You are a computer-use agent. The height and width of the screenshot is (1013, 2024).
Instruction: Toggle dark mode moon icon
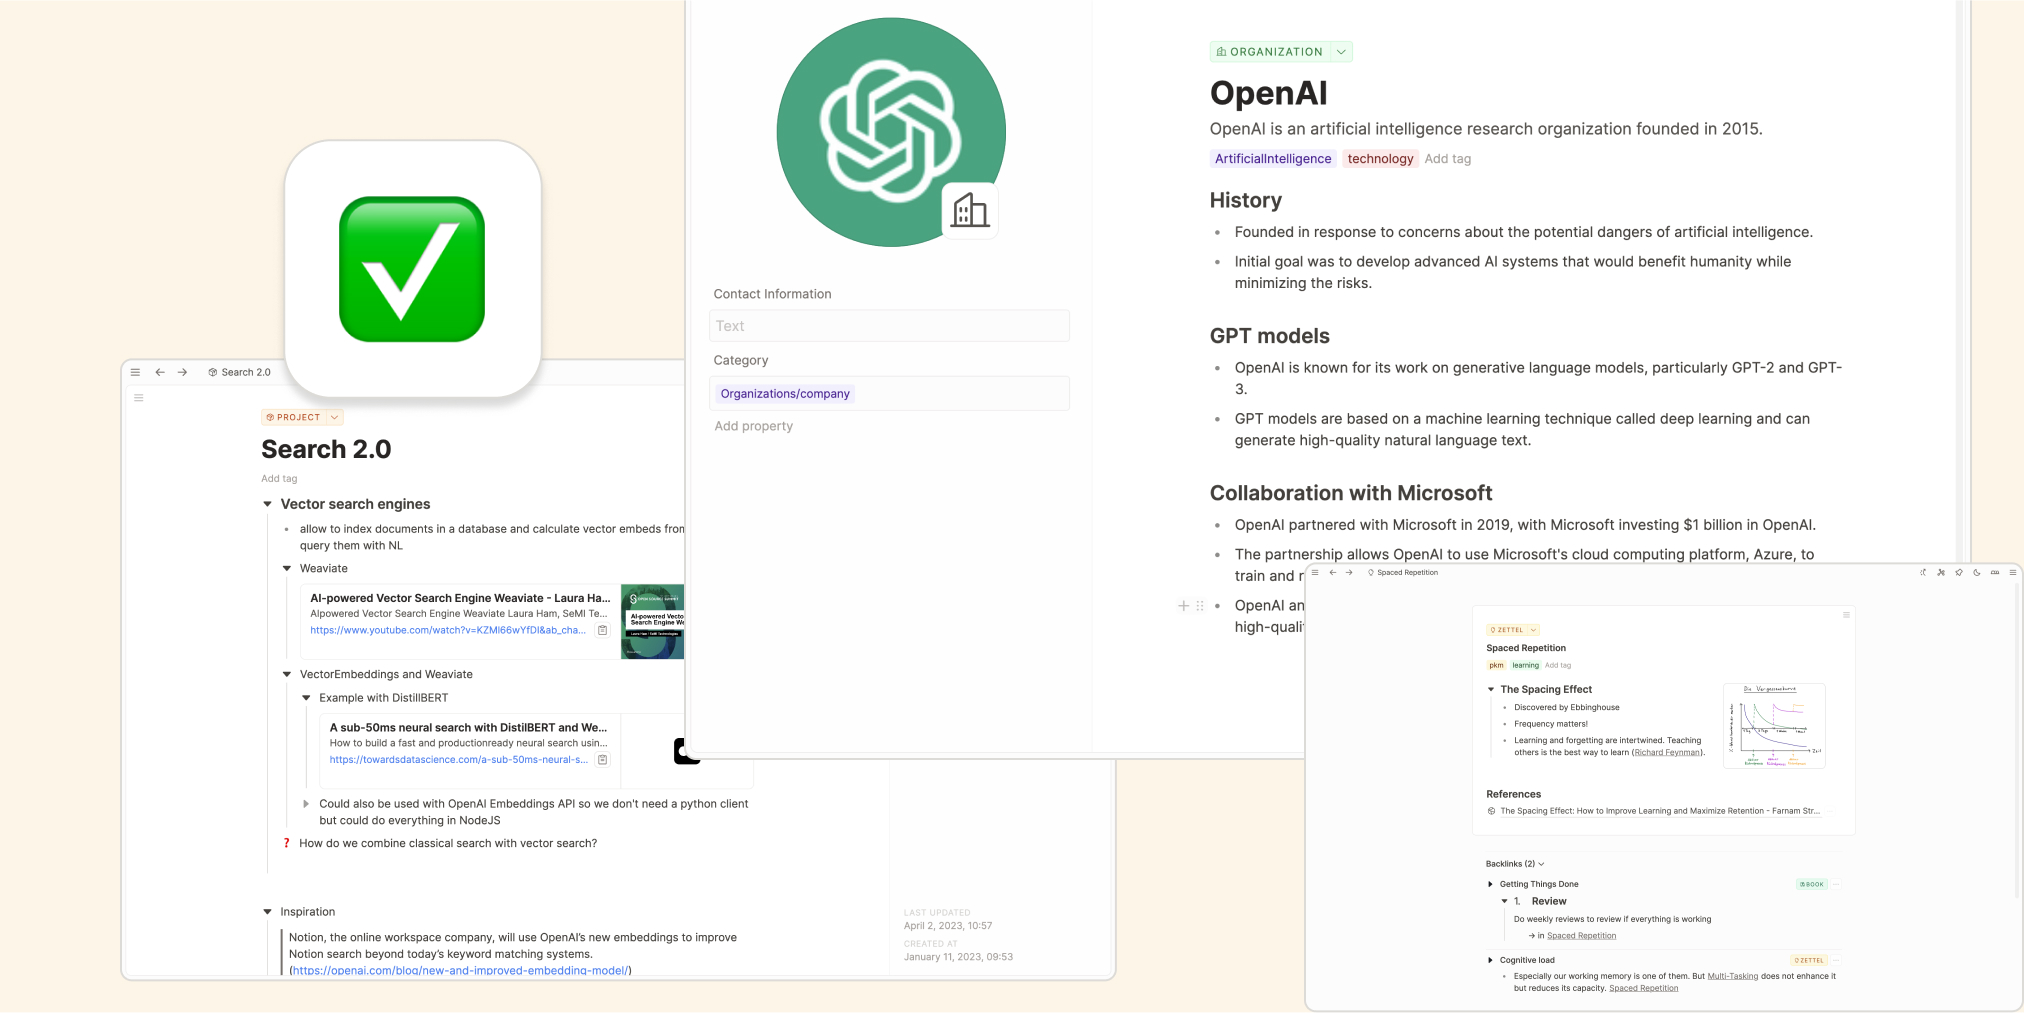point(1977,573)
